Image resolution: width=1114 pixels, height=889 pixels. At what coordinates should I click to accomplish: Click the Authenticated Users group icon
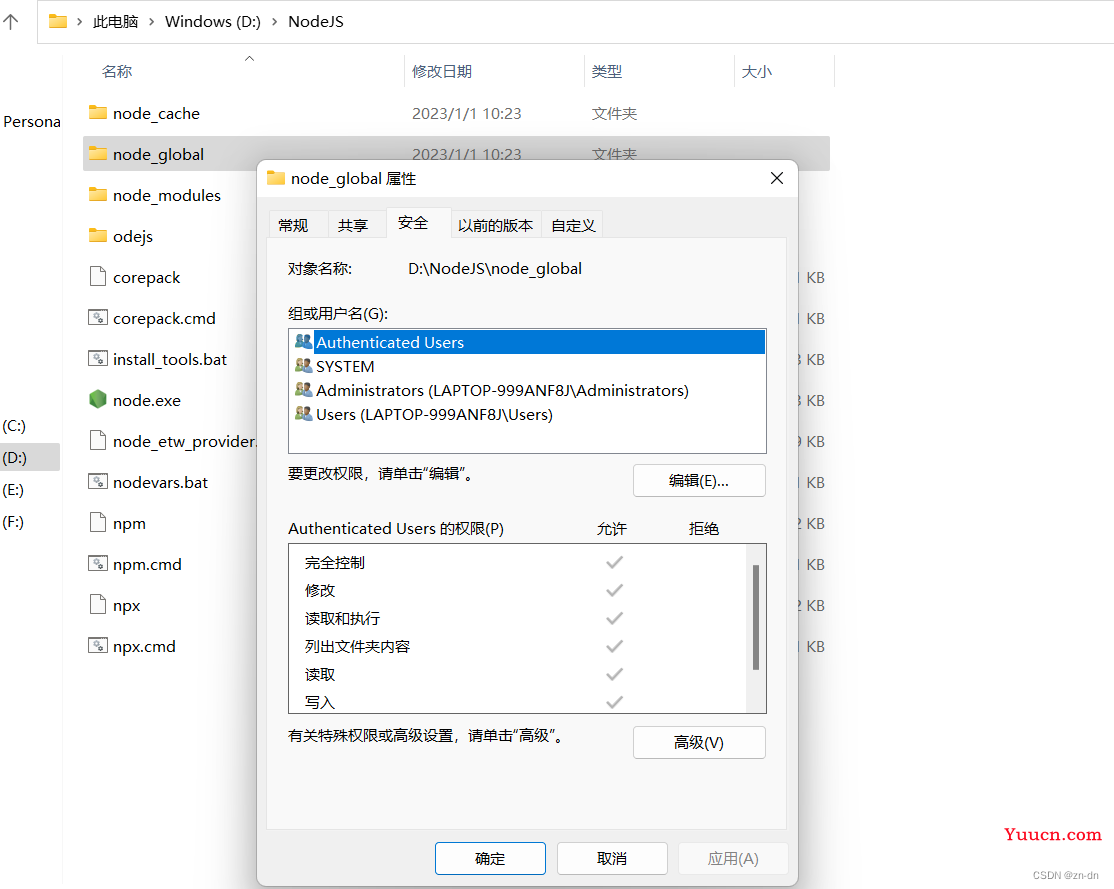click(303, 342)
